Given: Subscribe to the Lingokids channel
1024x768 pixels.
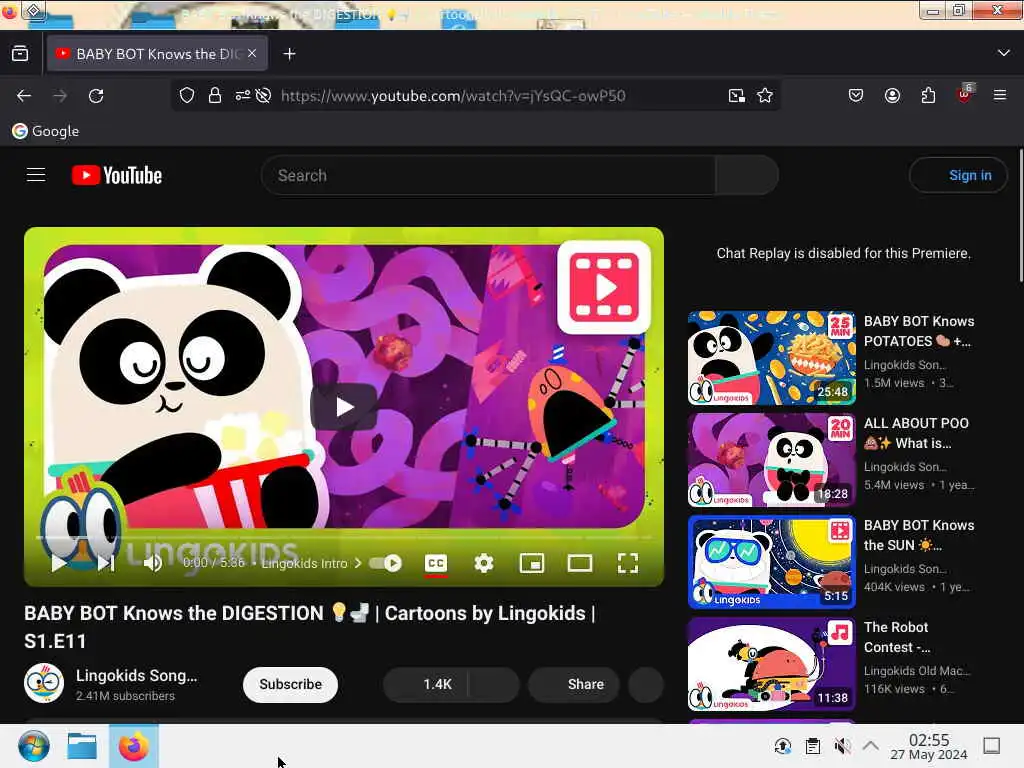Looking at the screenshot, I should [291, 684].
